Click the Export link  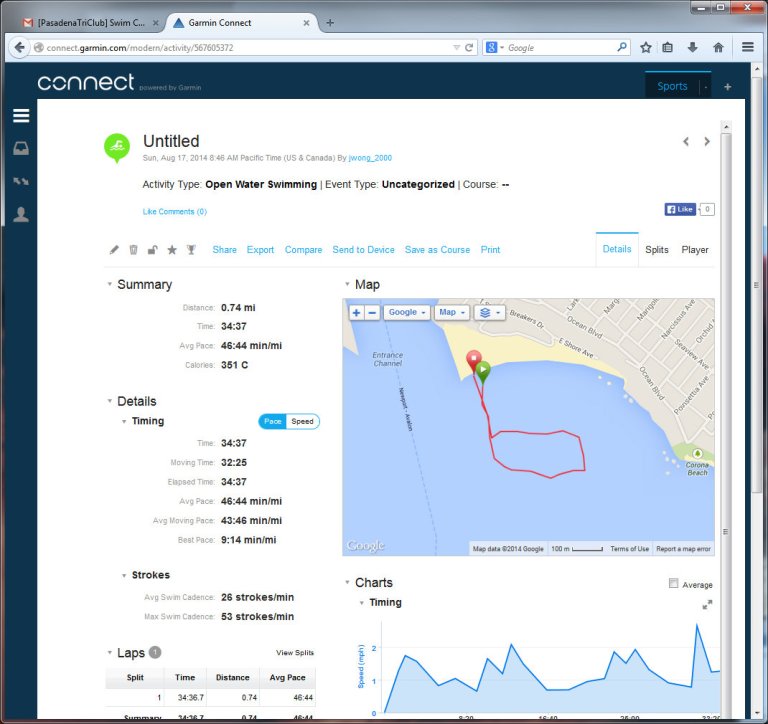(x=260, y=250)
